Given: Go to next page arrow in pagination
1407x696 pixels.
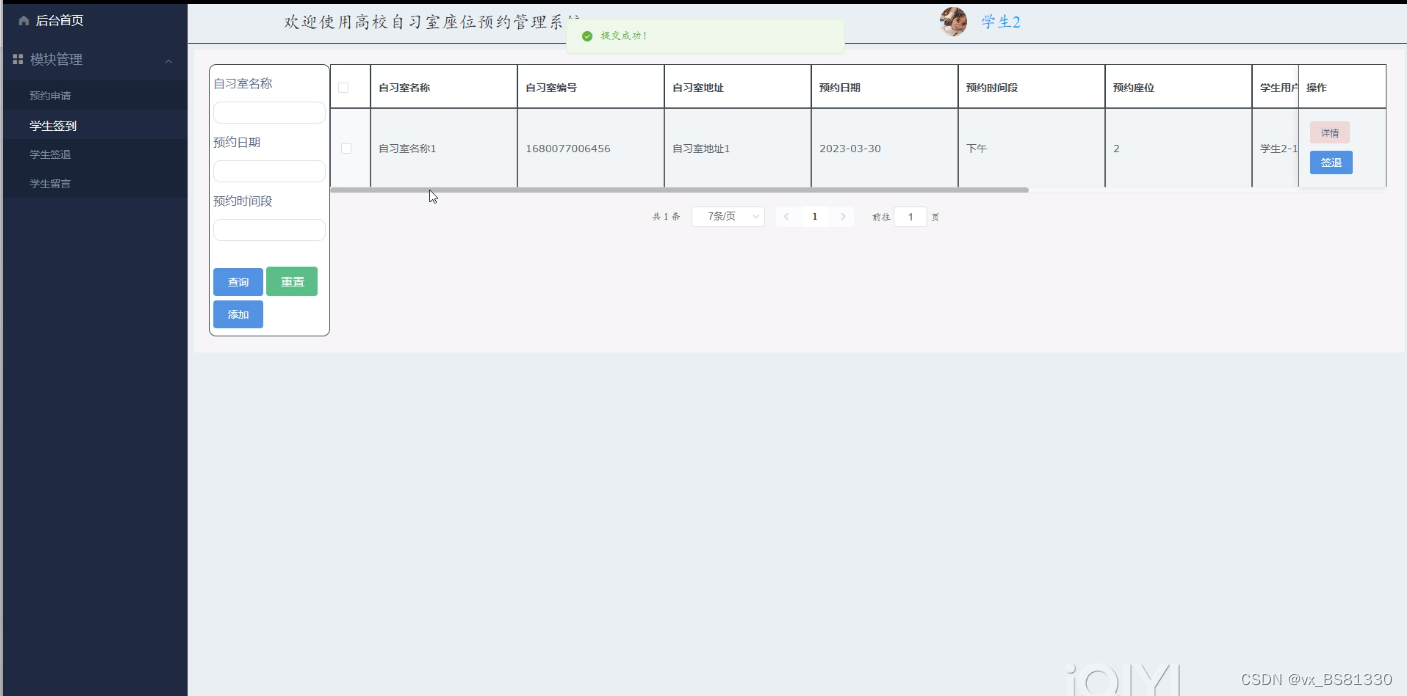Looking at the screenshot, I should click(x=843, y=216).
